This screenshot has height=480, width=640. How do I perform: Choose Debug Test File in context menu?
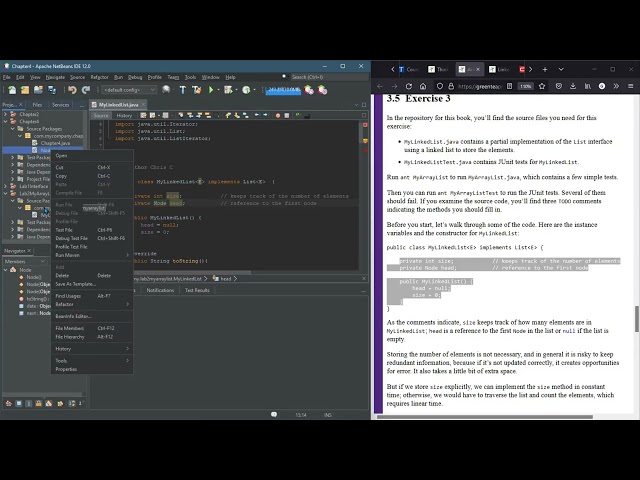pyautogui.click(x=92, y=238)
